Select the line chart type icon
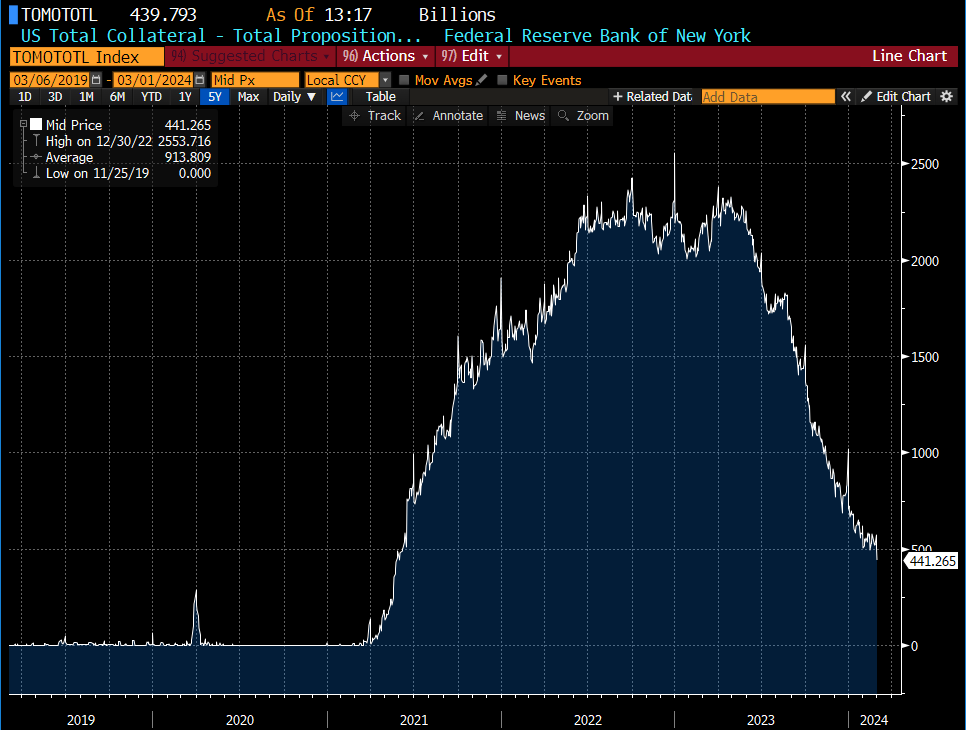 [x=337, y=97]
